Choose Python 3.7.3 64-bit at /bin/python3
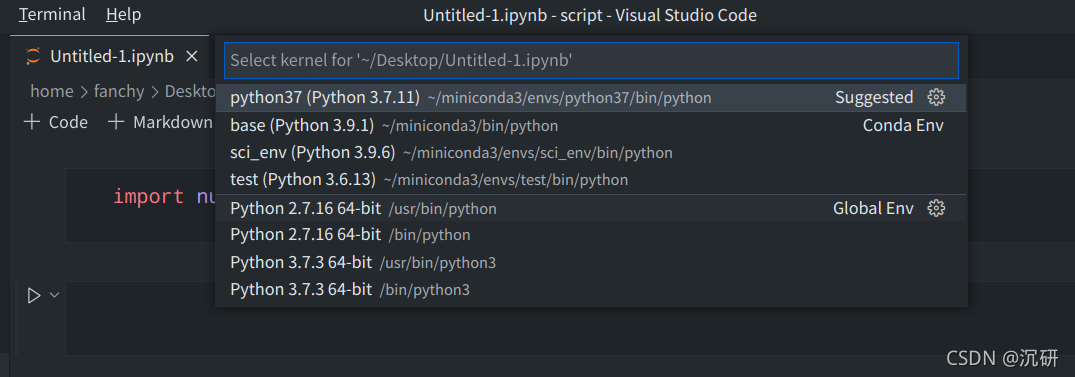Screen dimensions: 1075x377 point(591,290)
